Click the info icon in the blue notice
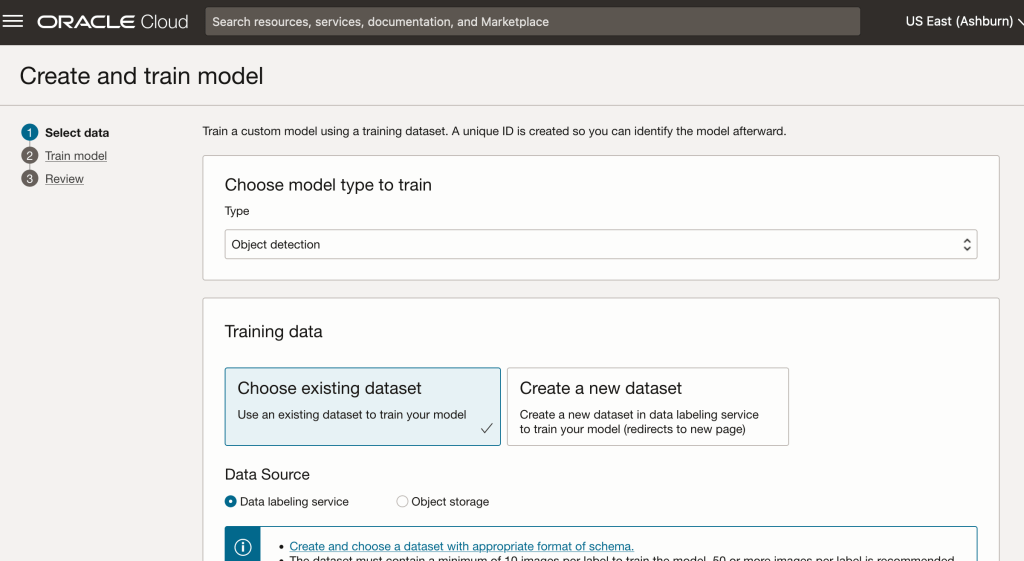The height and width of the screenshot is (561, 1024). [242, 547]
